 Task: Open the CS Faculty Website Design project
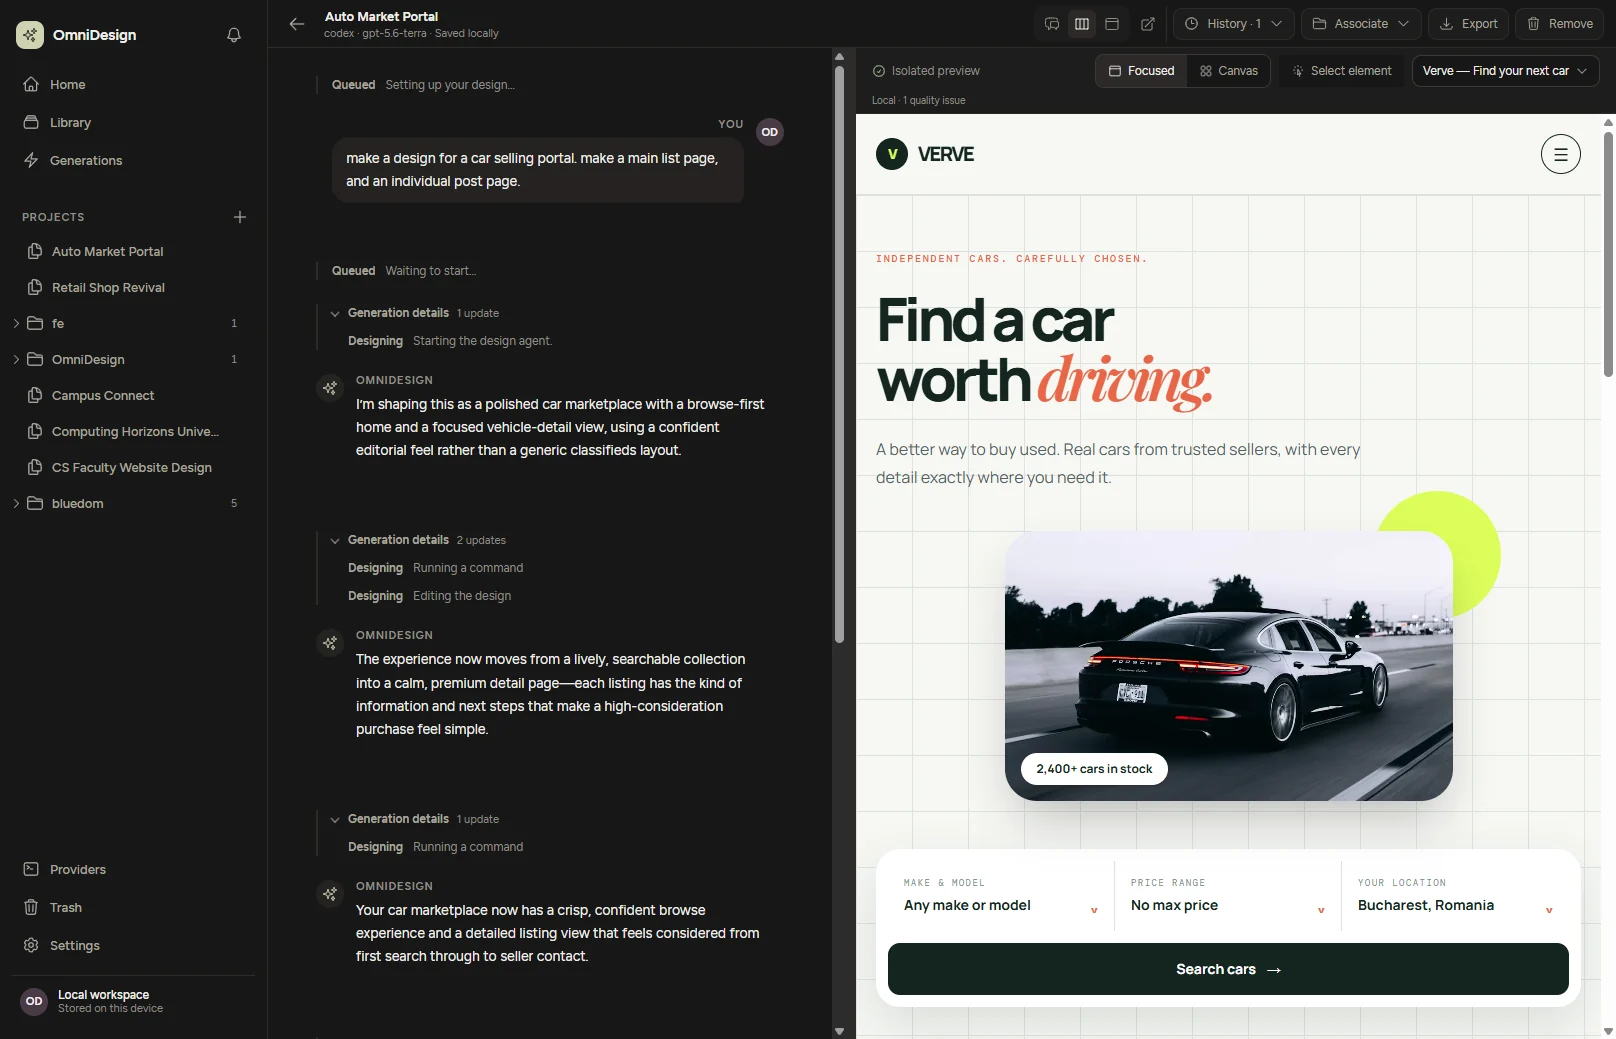tap(134, 468)
